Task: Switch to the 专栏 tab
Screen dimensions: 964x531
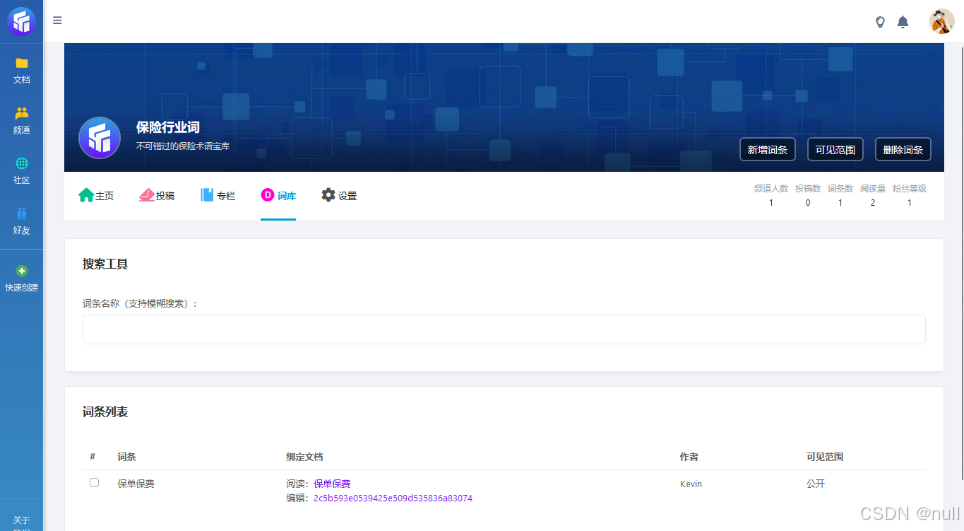Action: point(218,195)
